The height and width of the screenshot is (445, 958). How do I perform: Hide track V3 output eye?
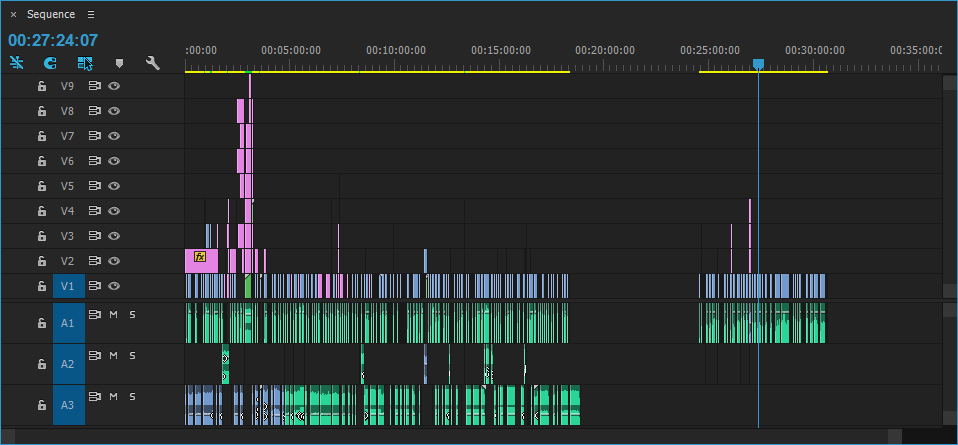click(114, 236)
